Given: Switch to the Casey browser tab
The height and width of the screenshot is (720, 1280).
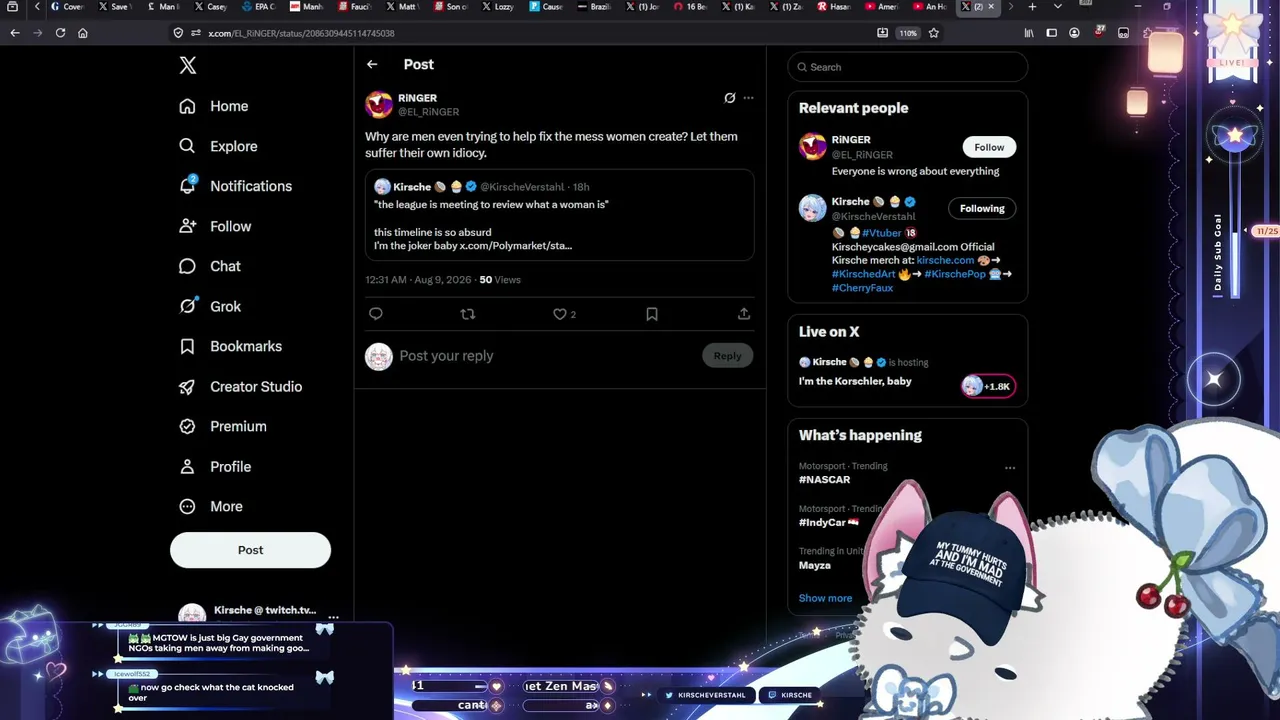Looking at the screenshot, I should click(x=211, y=7).
